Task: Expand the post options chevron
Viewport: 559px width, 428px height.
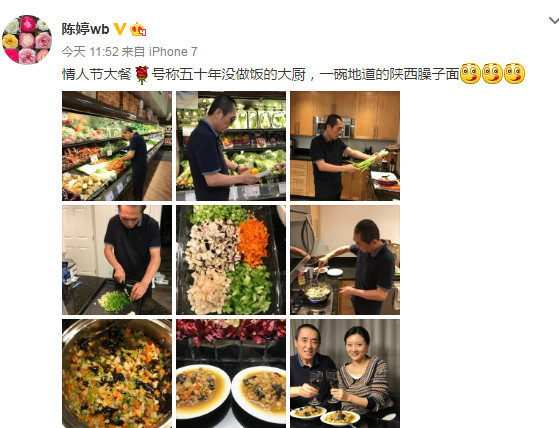Action: pyautogui.click(x=553, y=21)
